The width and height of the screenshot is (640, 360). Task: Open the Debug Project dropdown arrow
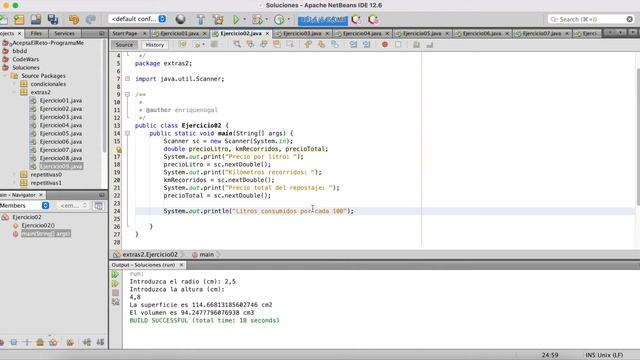click(267, 19)
